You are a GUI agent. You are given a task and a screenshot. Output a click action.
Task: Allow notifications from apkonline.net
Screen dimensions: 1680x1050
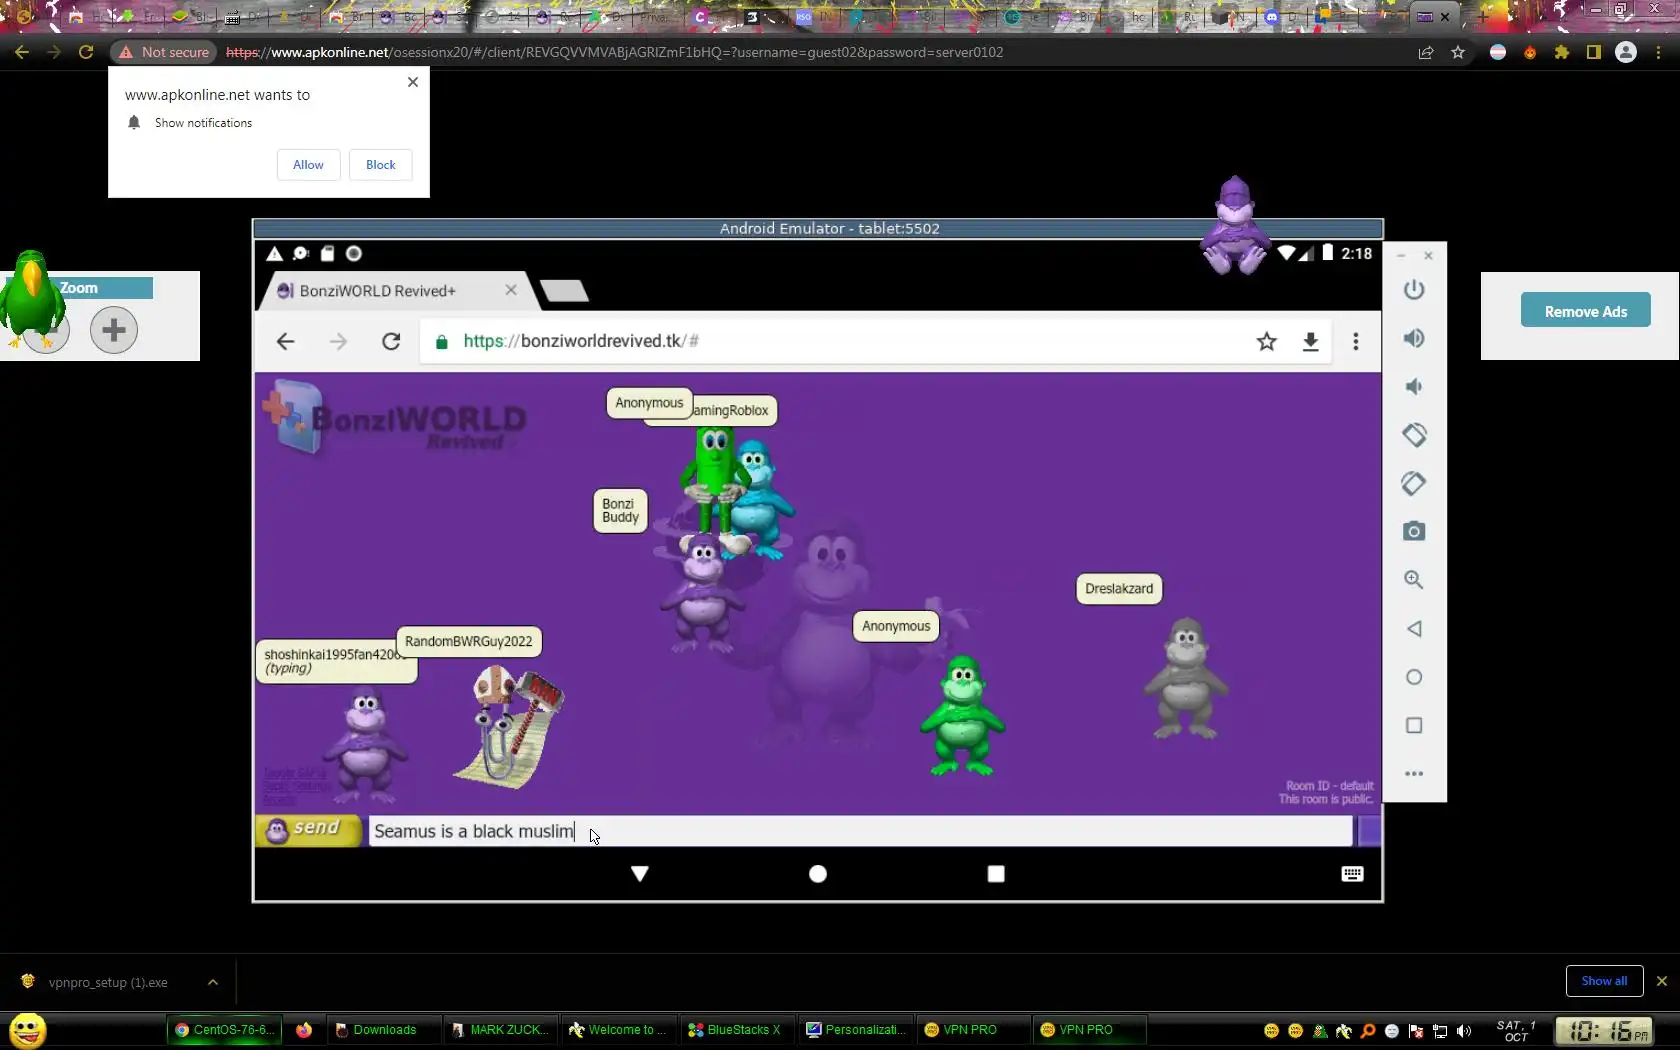point(308,165)
